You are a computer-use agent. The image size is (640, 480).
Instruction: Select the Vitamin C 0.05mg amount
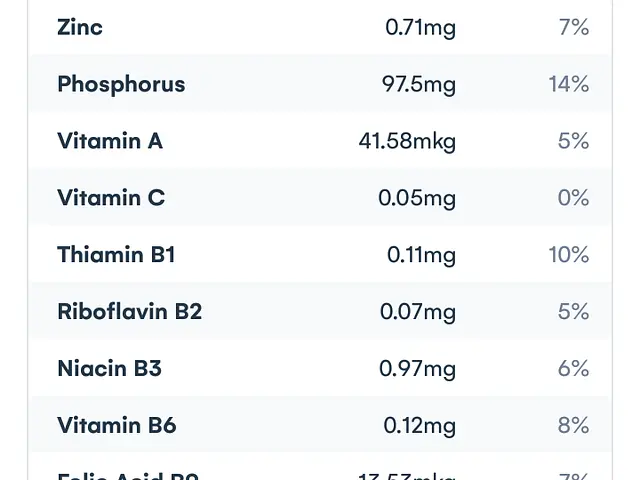(x=417, y=199)
